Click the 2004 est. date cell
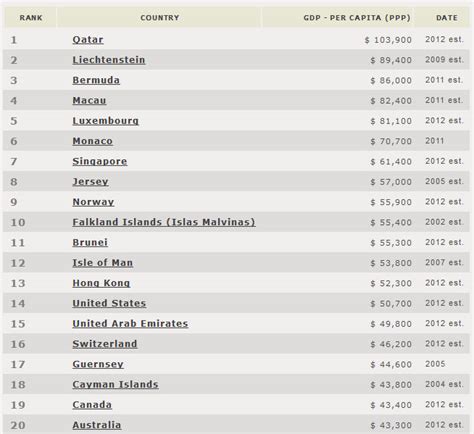This screenshot has width=474, height=434. tap(444, 384)
